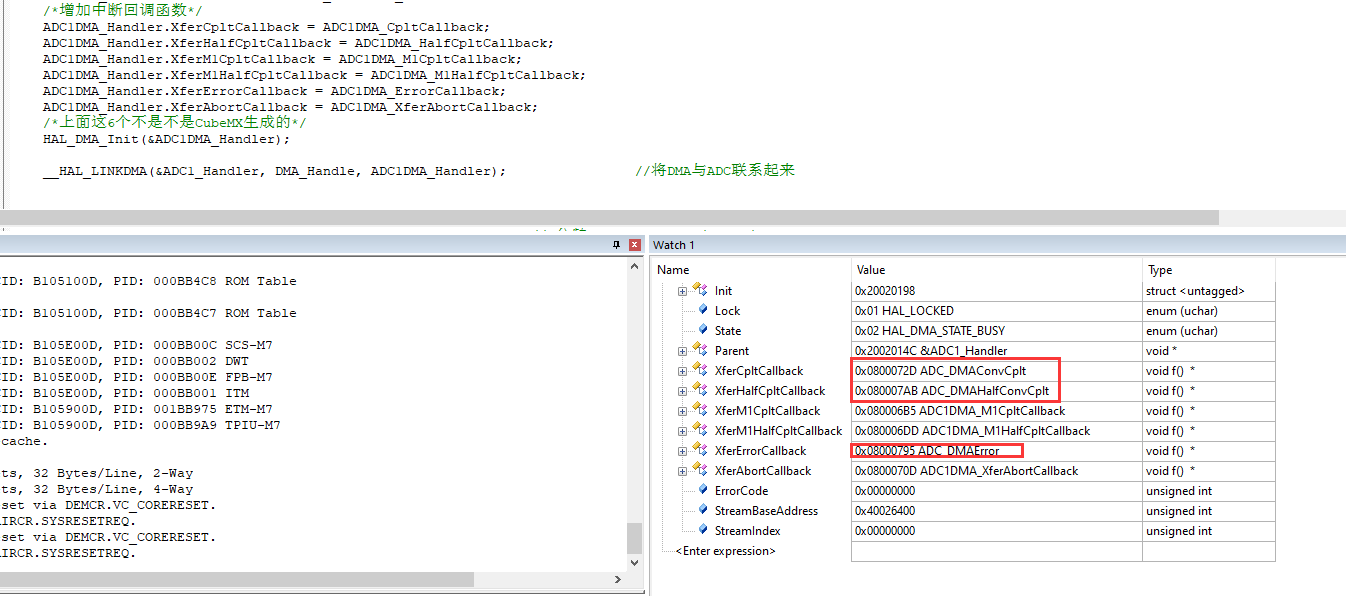
Task: Close the debug output panel
Action: tap(633, 244)
